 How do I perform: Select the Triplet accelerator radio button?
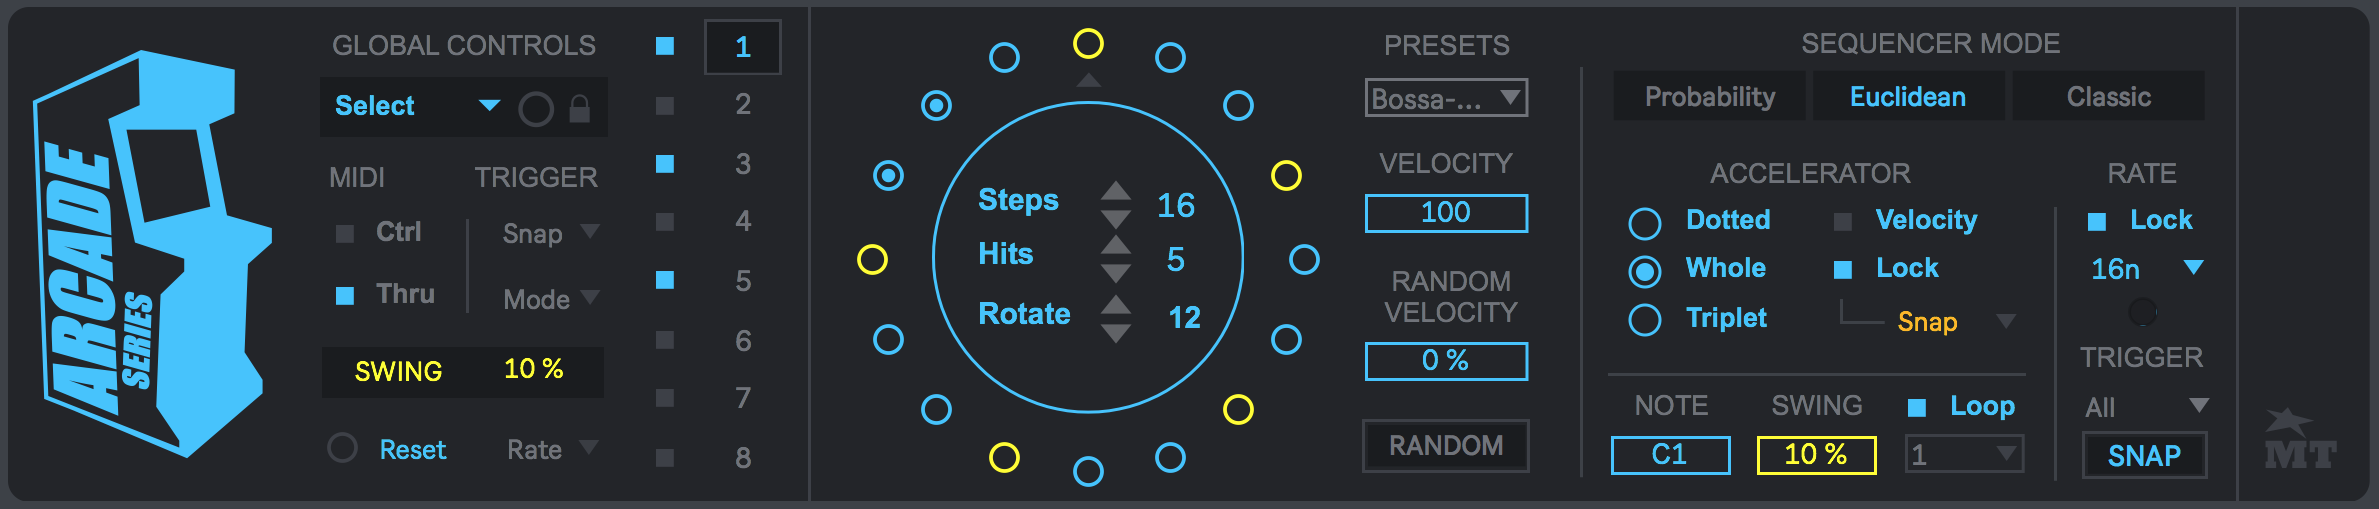click(1644, 320)
